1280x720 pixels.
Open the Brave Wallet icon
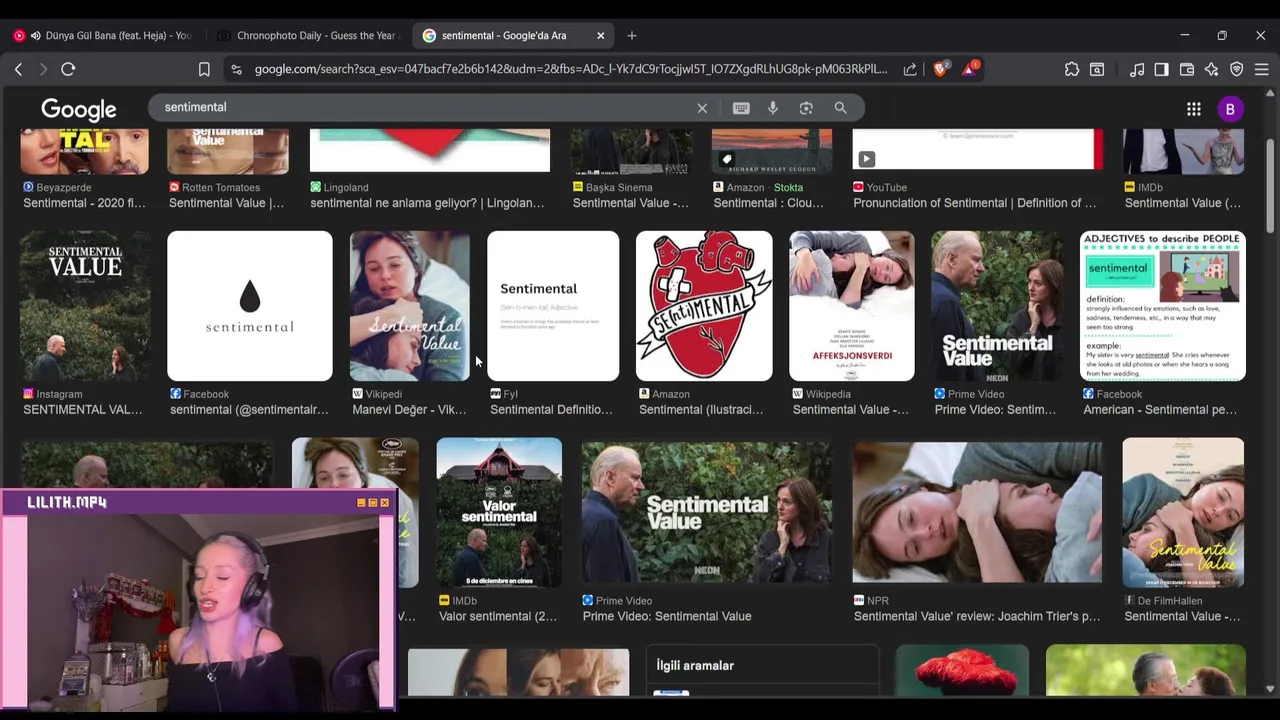(1187, 69)
